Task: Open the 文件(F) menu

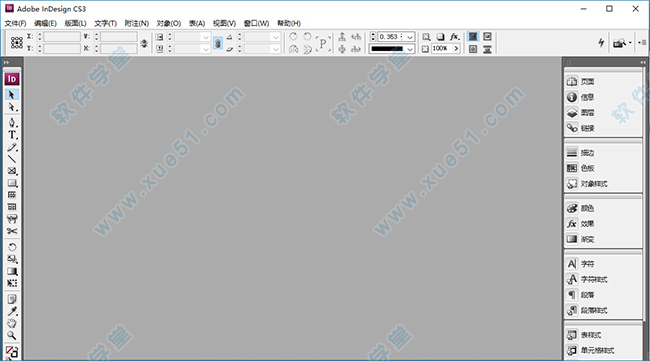Action: click(15, 23)
